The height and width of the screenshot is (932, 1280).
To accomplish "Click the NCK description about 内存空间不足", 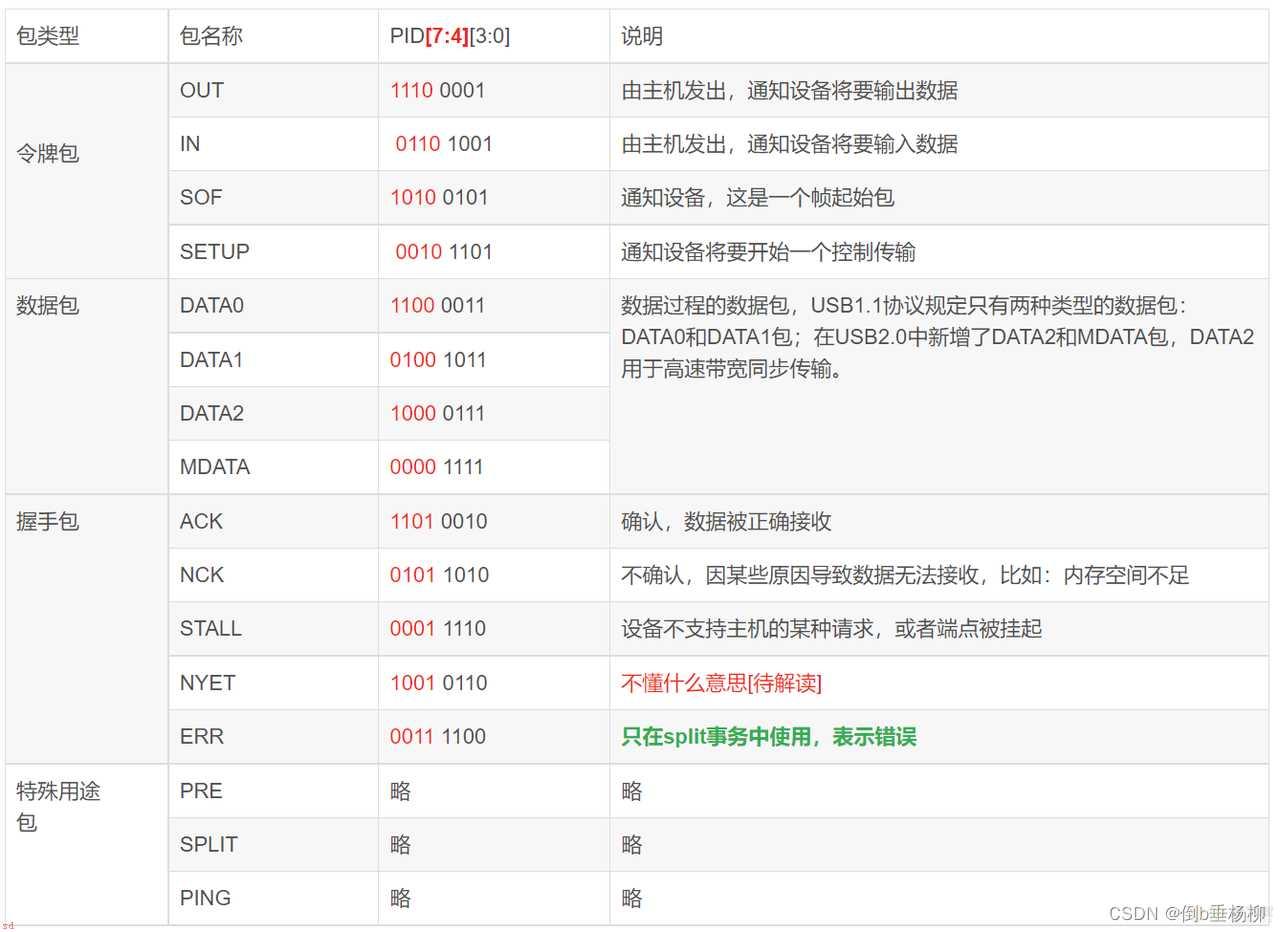I will tap(905, 575).
